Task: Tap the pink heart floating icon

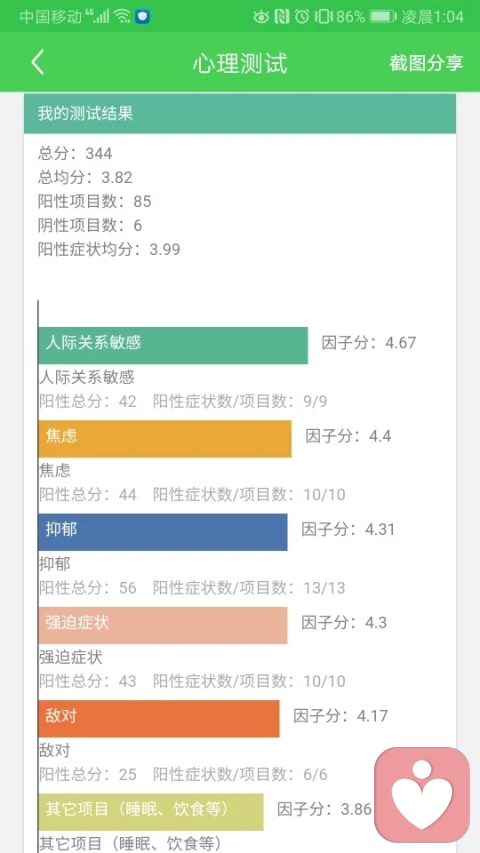Action: pos(422,795)
